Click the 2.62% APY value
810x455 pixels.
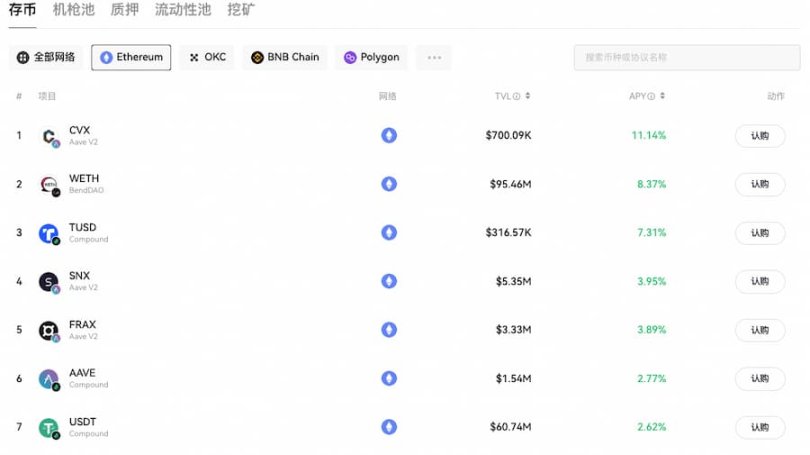[651, 427]
